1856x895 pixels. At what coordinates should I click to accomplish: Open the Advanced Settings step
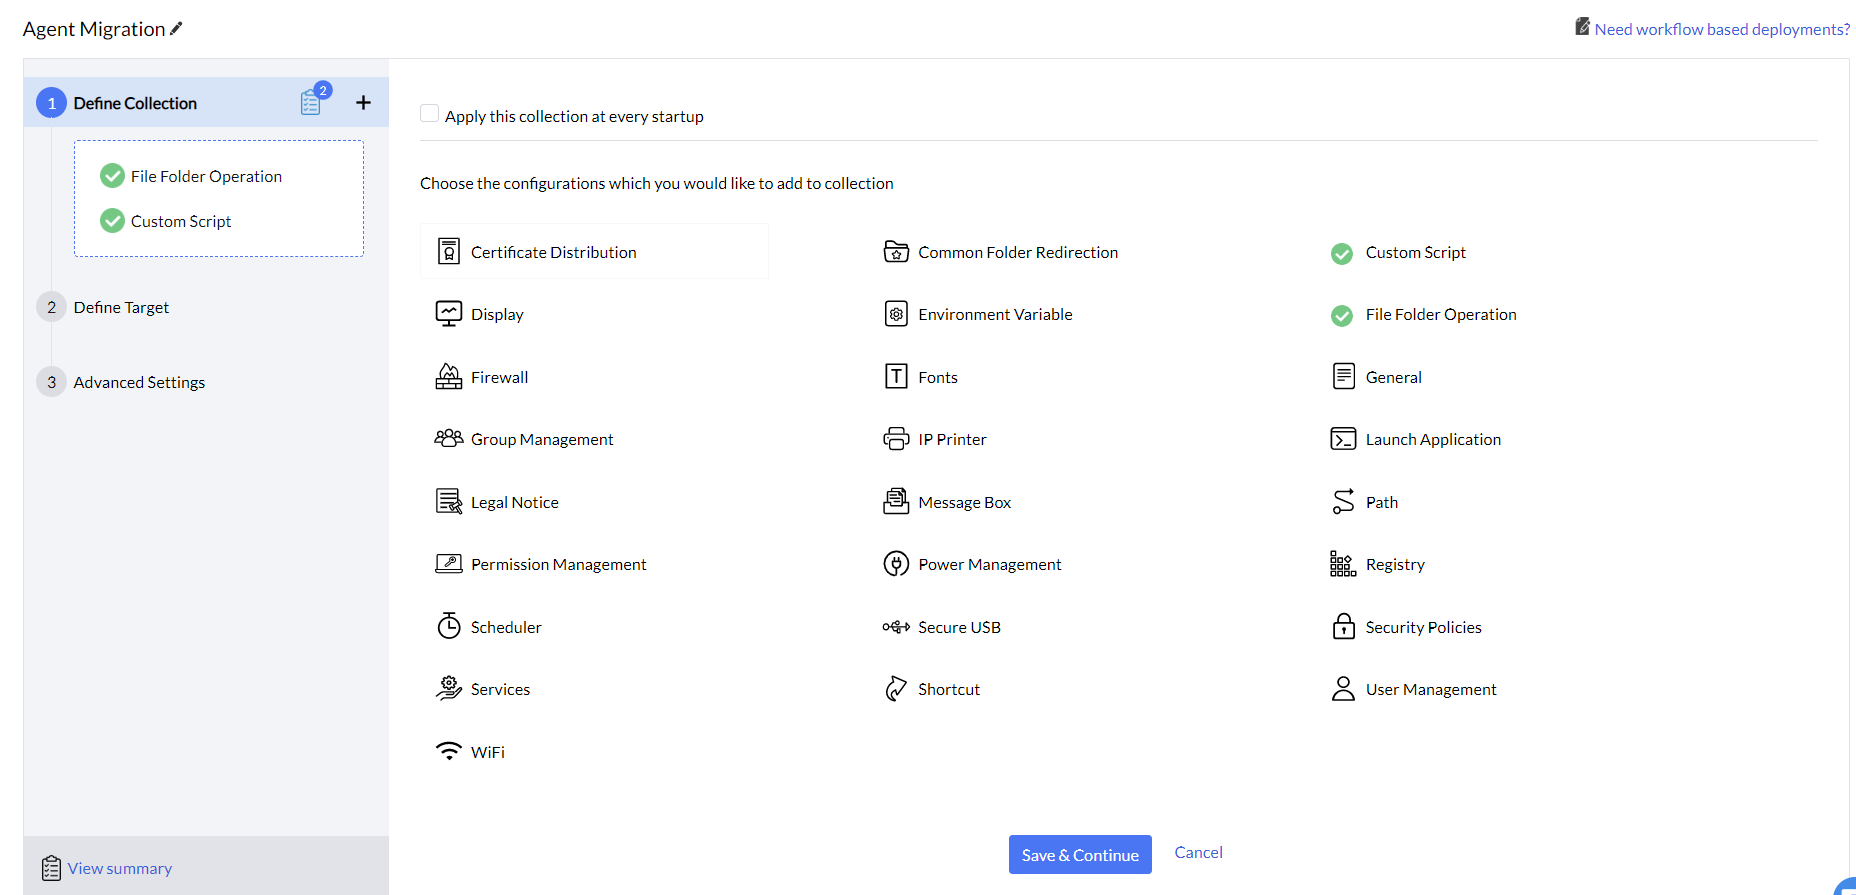point(139,382)
